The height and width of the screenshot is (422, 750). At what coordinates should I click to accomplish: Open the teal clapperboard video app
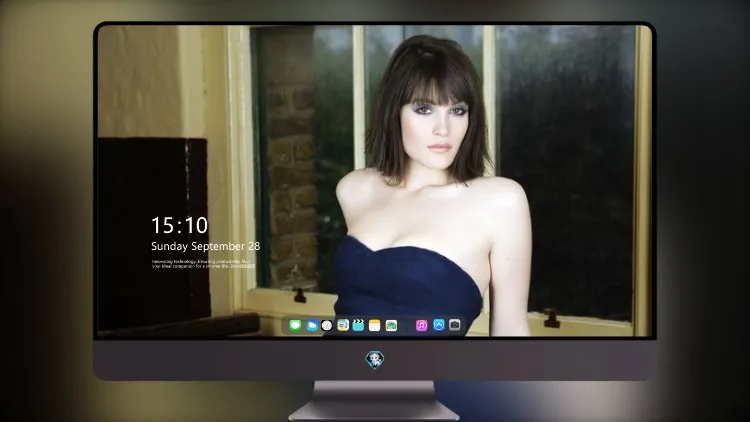coord(358,325)
